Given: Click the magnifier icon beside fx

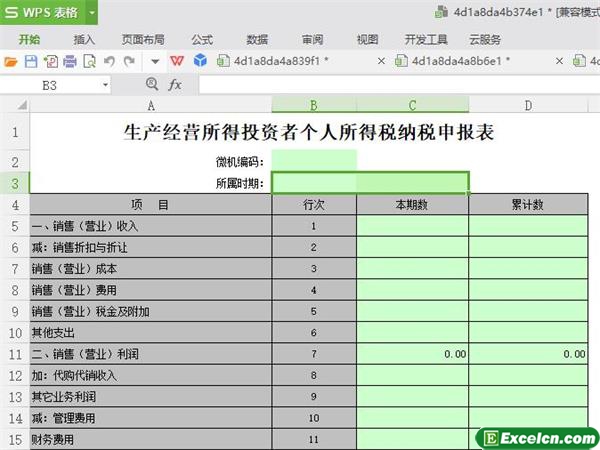Looking at the screenshot, I should (x=152, y=84).
